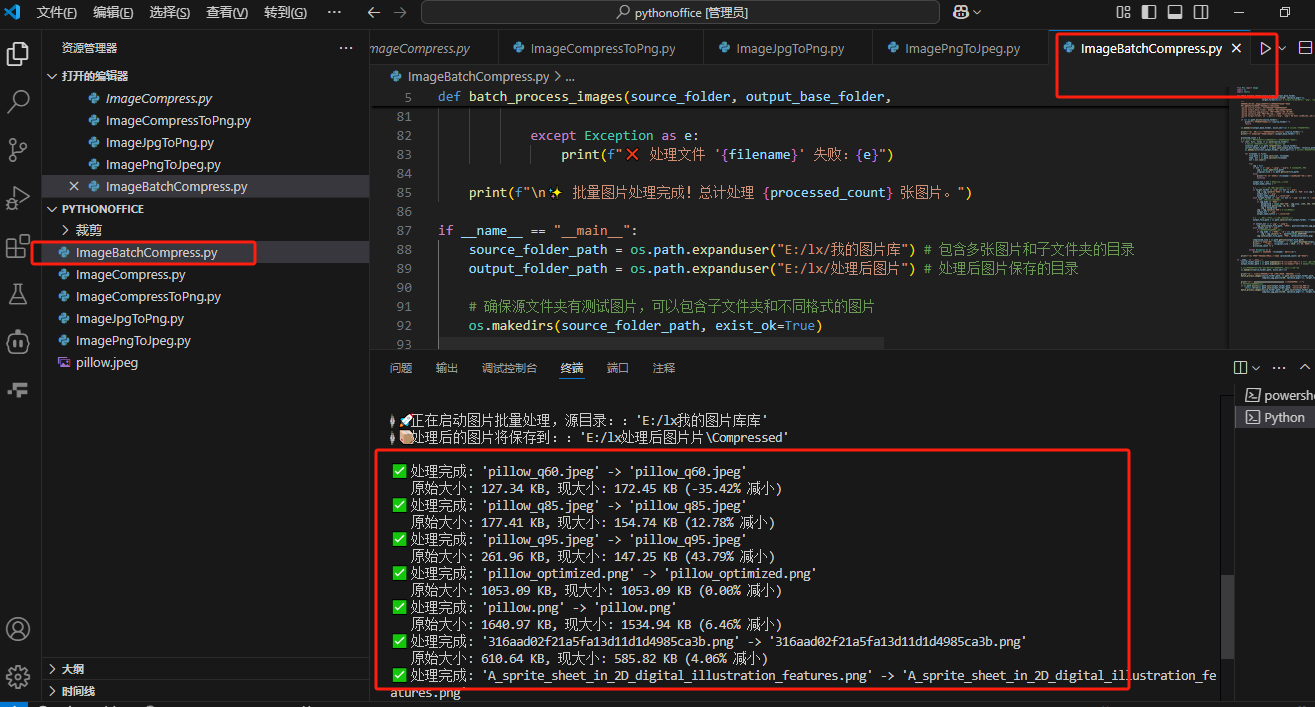The width and height of the screenshot is (1315, 707).
Task: Open the Run and Debug view
Action: (x=18, y=197)
